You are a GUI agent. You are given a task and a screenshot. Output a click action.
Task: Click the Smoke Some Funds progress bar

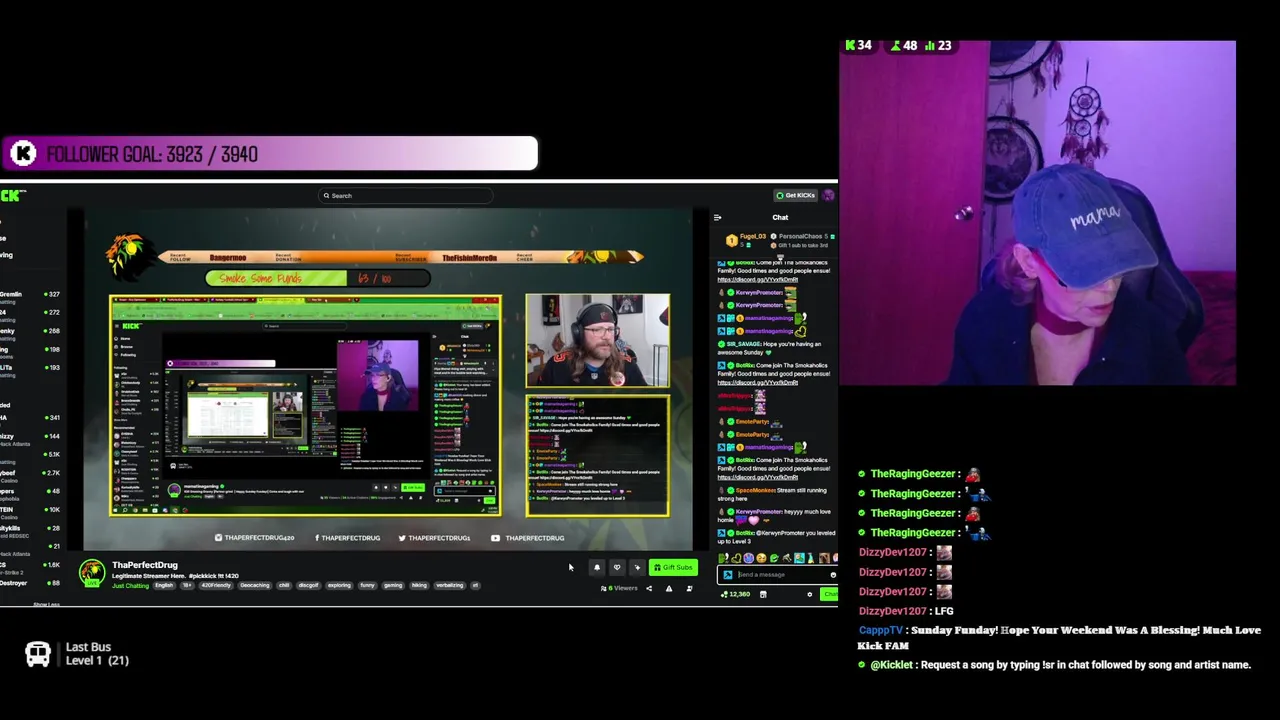click(x=318, y=279)
